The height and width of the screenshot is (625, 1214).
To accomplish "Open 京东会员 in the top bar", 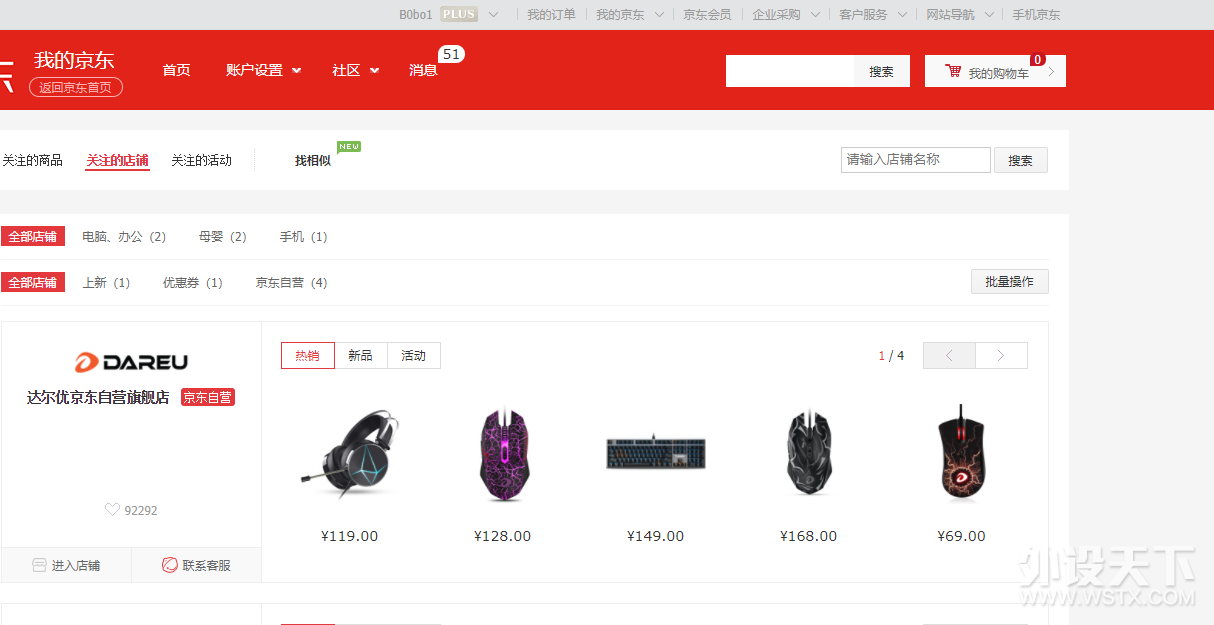I will 707,15.
